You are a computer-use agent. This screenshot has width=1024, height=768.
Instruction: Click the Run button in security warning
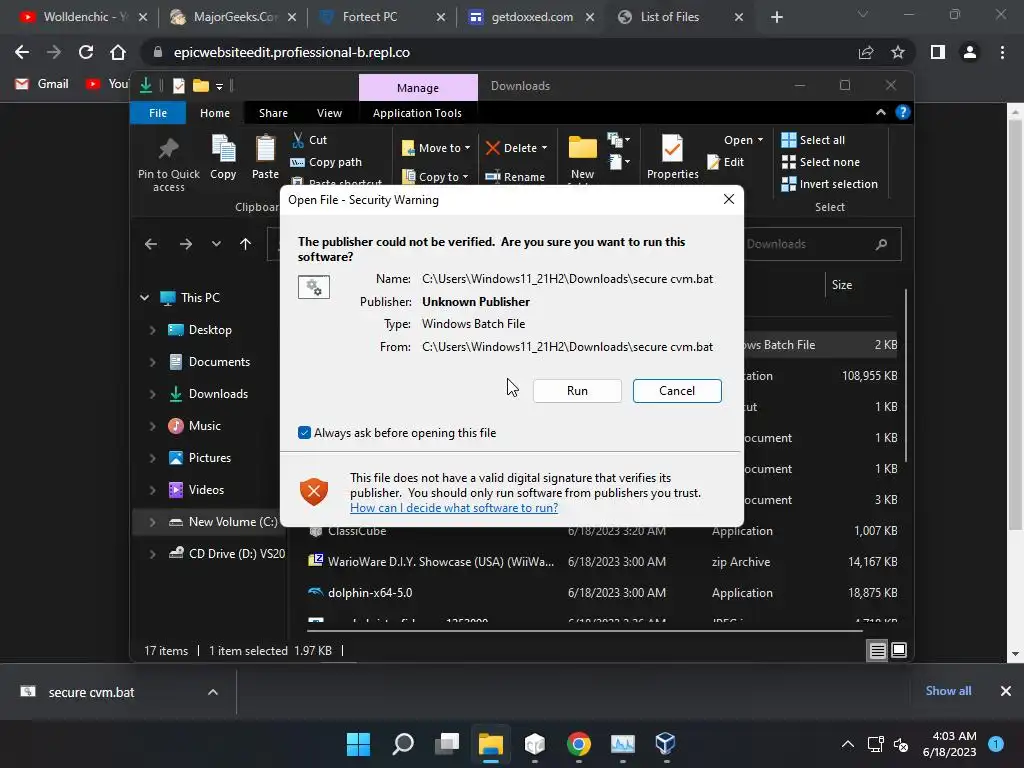click(x=577, y=391)
